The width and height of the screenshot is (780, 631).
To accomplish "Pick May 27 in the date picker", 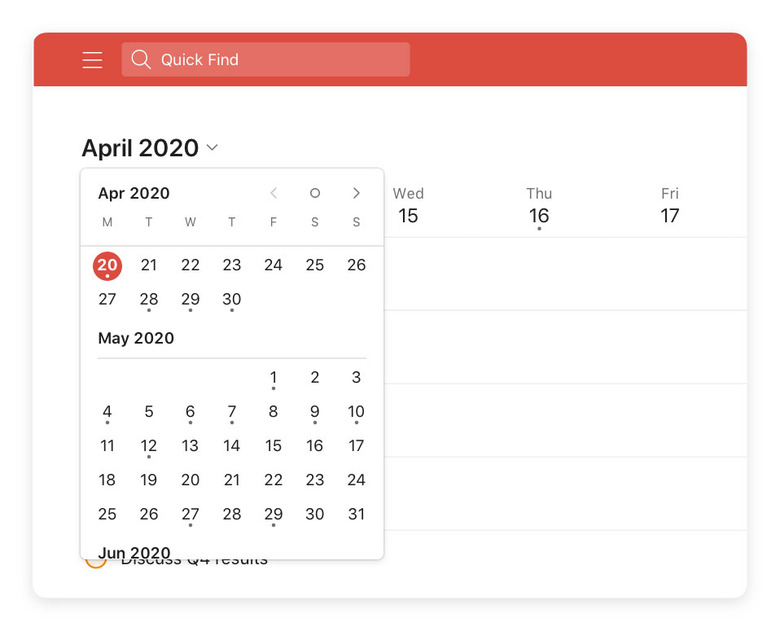I will pyautogui.click(x=190, y=514).
